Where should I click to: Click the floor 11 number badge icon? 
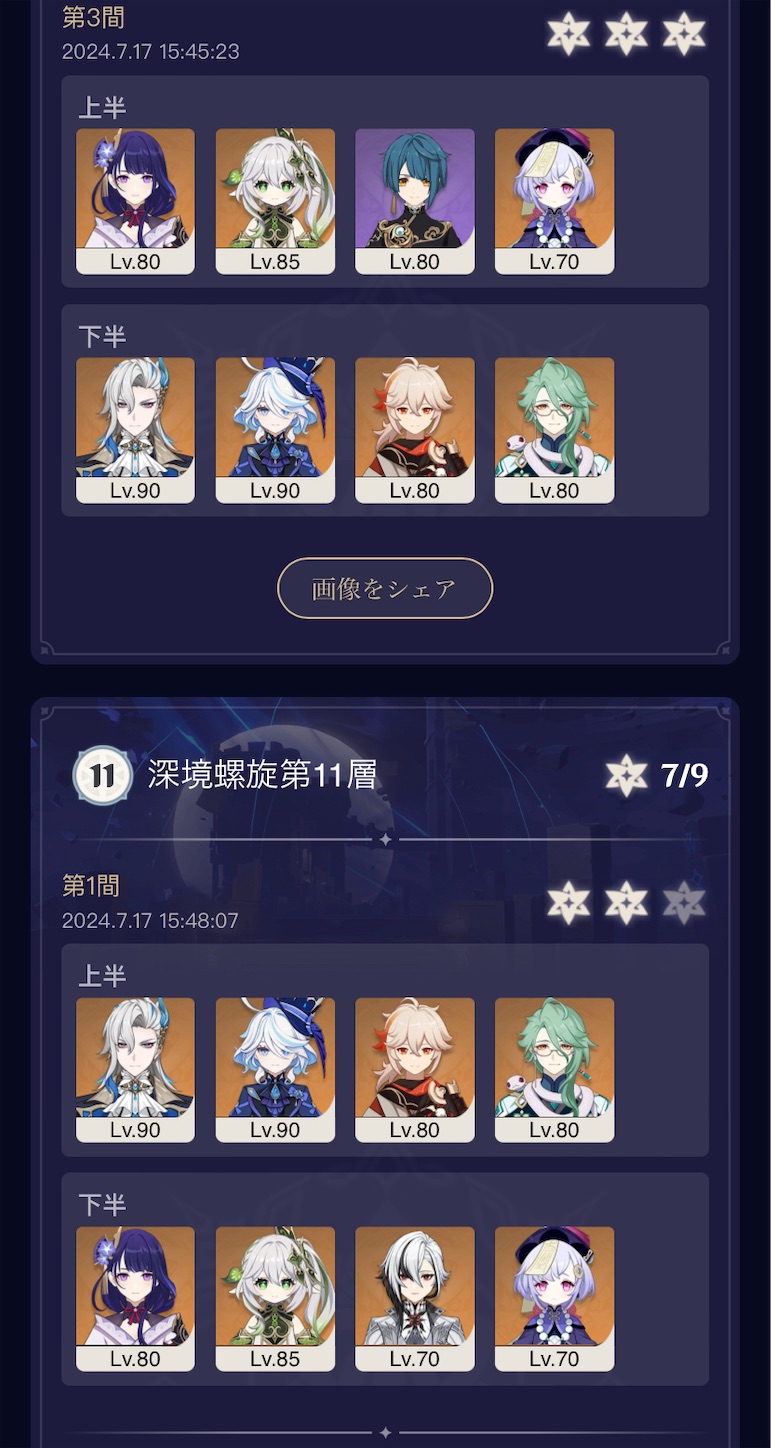tap(102, 775)
